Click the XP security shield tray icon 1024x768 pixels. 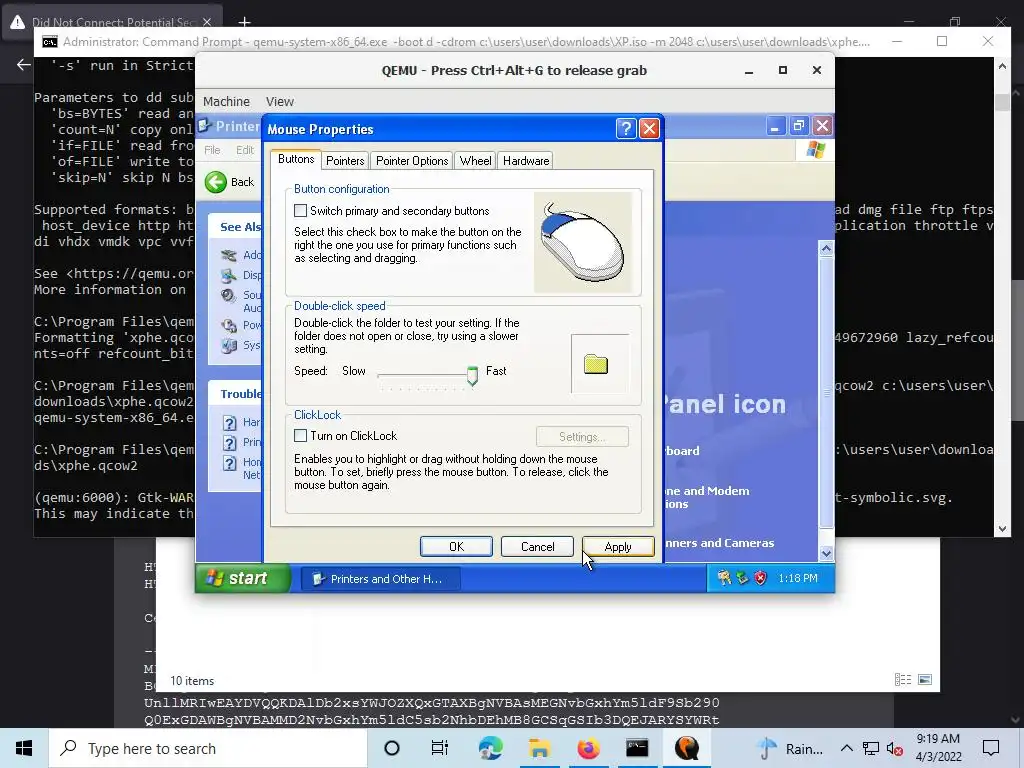(761, 577)
